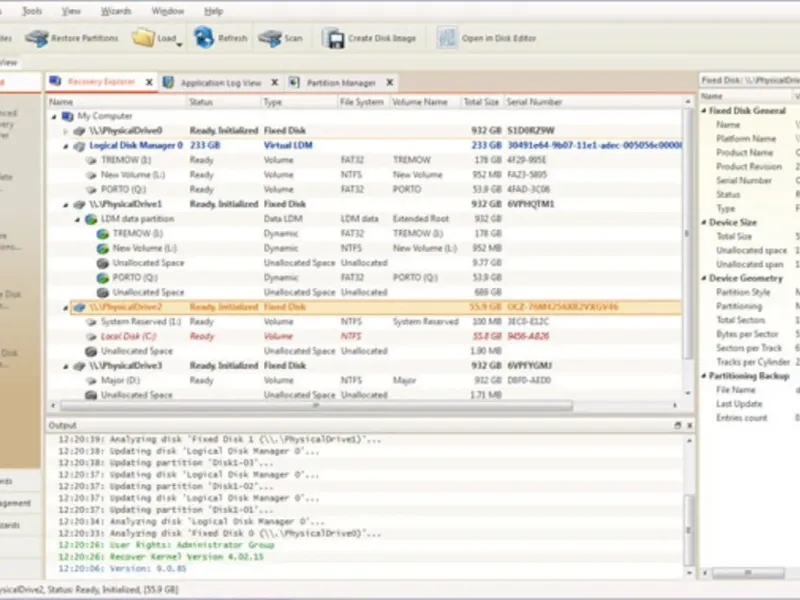Click the Refresh toolbar icon
Image resolution: width=800 pixels, height=600 pixels.
click(x=203, y=38)
